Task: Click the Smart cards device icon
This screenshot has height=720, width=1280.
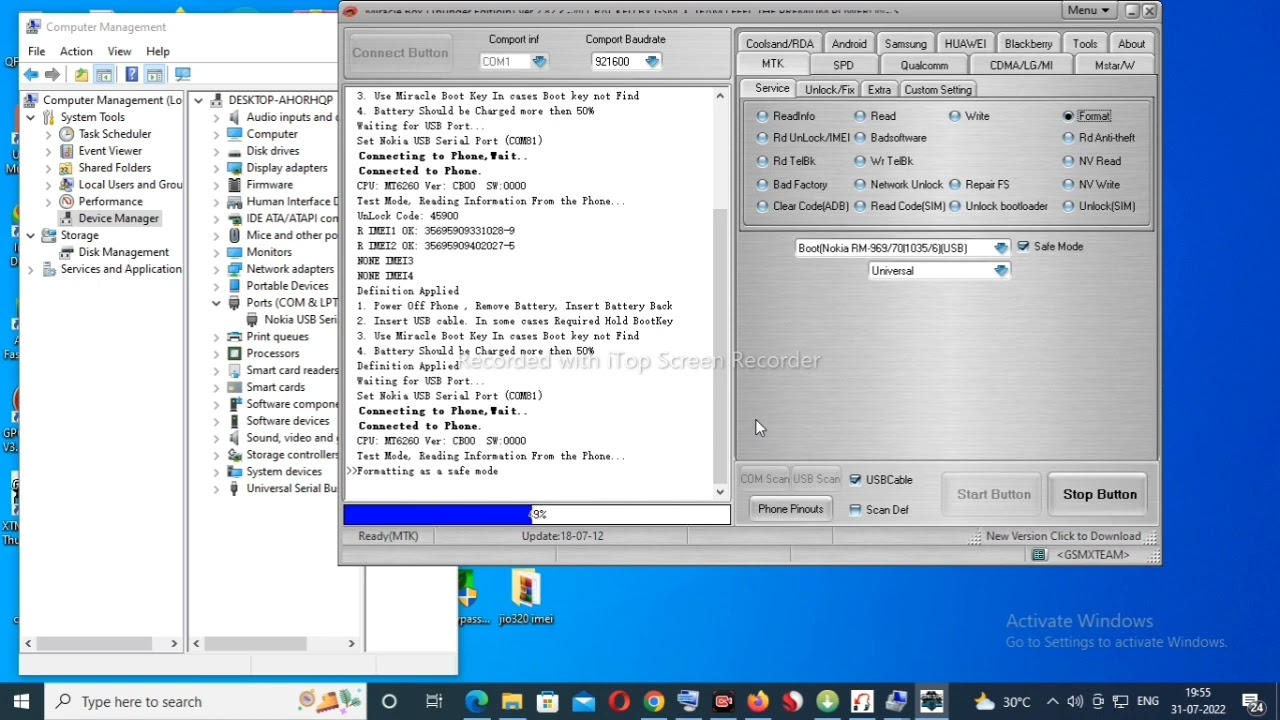Action: (x=234, y=387)
